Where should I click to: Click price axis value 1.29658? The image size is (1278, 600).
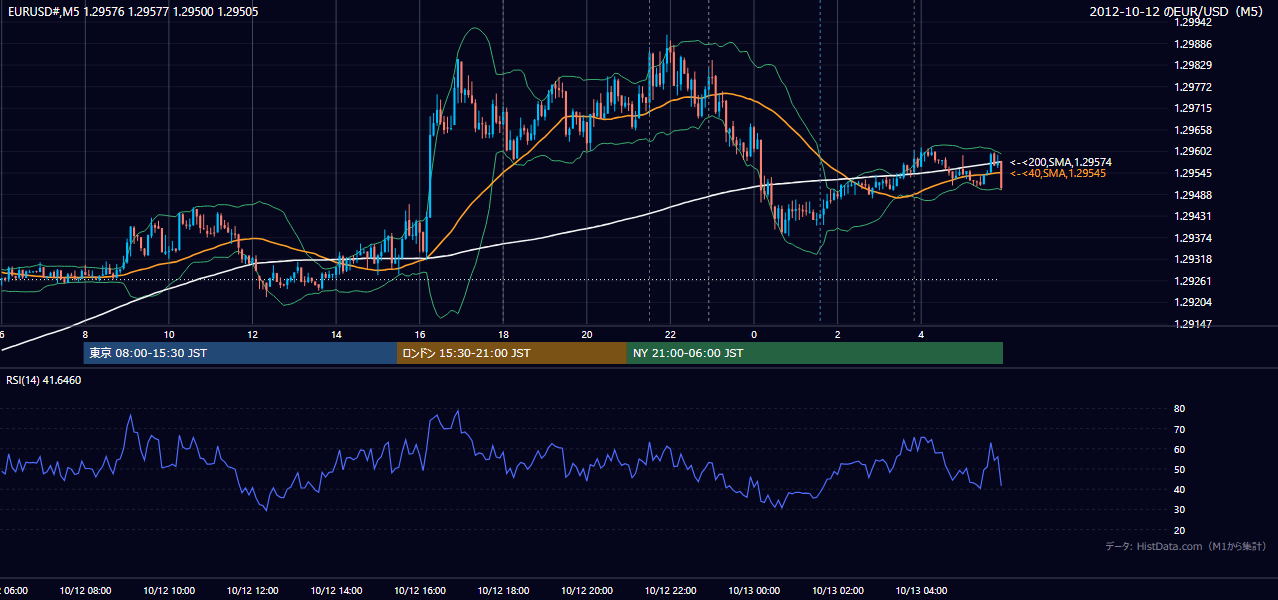click(1193, 130)
